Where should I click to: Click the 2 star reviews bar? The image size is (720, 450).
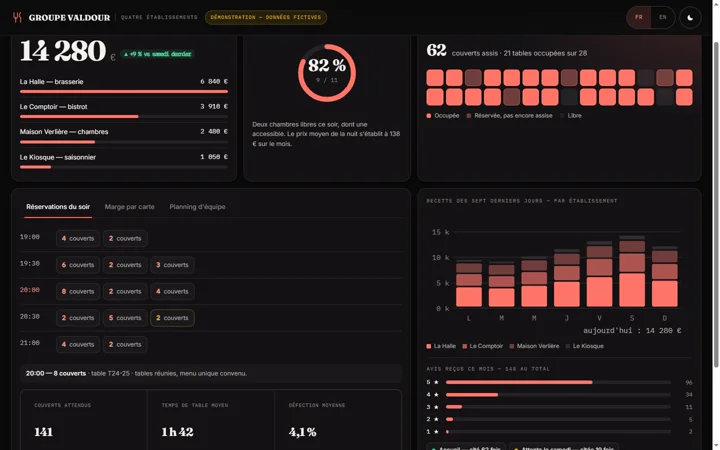coord(559,420)
